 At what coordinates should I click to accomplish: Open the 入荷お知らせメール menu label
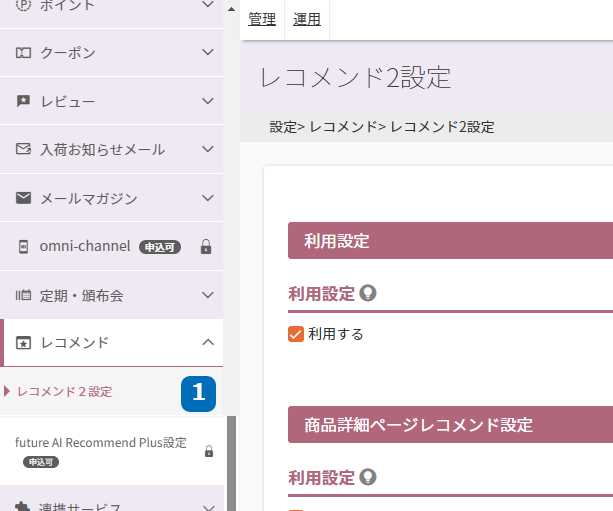pyautogui.click(x=102, y=149)
